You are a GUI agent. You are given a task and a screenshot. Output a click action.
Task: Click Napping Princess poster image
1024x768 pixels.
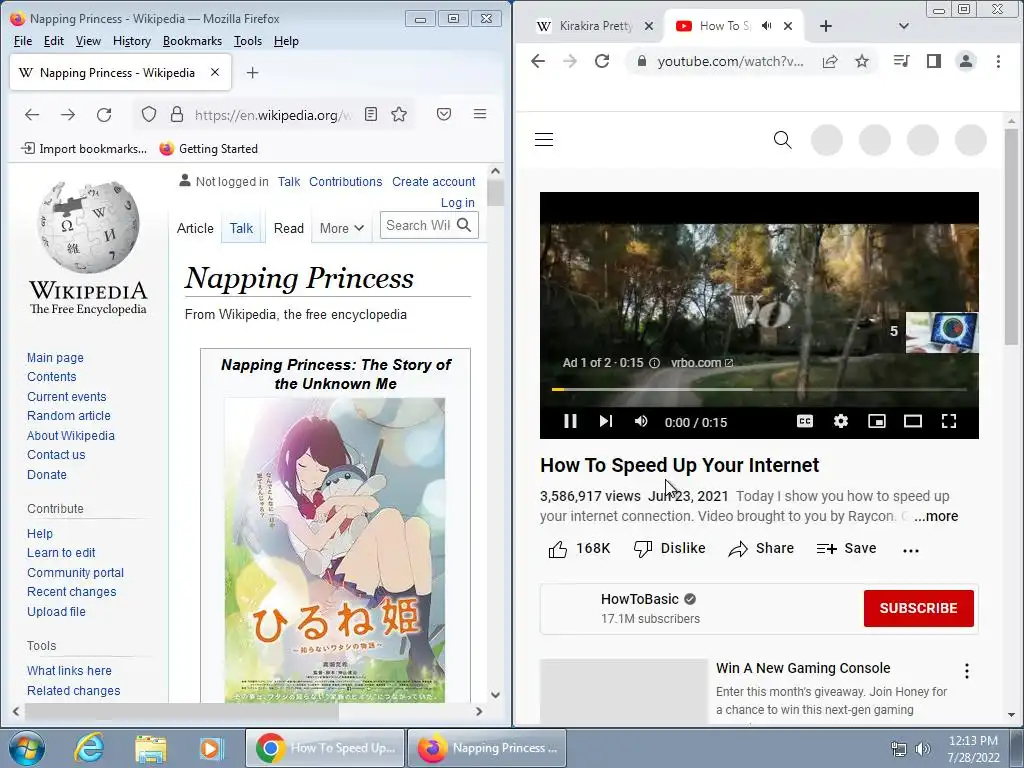[x=334, y=550]
